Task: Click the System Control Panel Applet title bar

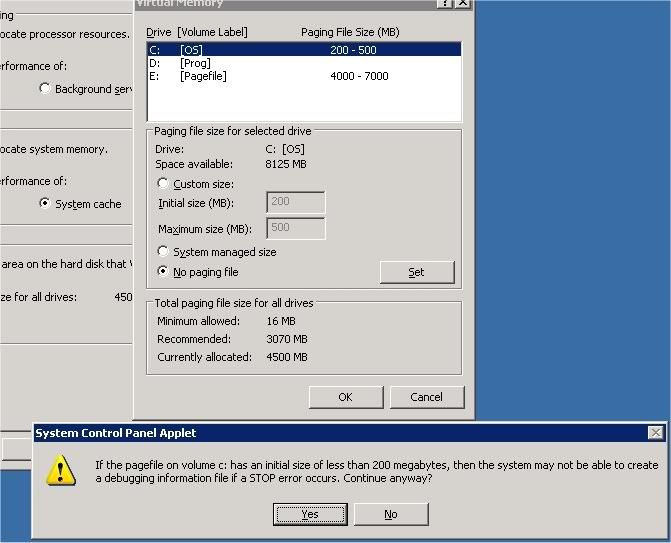Action: point(300,433)
